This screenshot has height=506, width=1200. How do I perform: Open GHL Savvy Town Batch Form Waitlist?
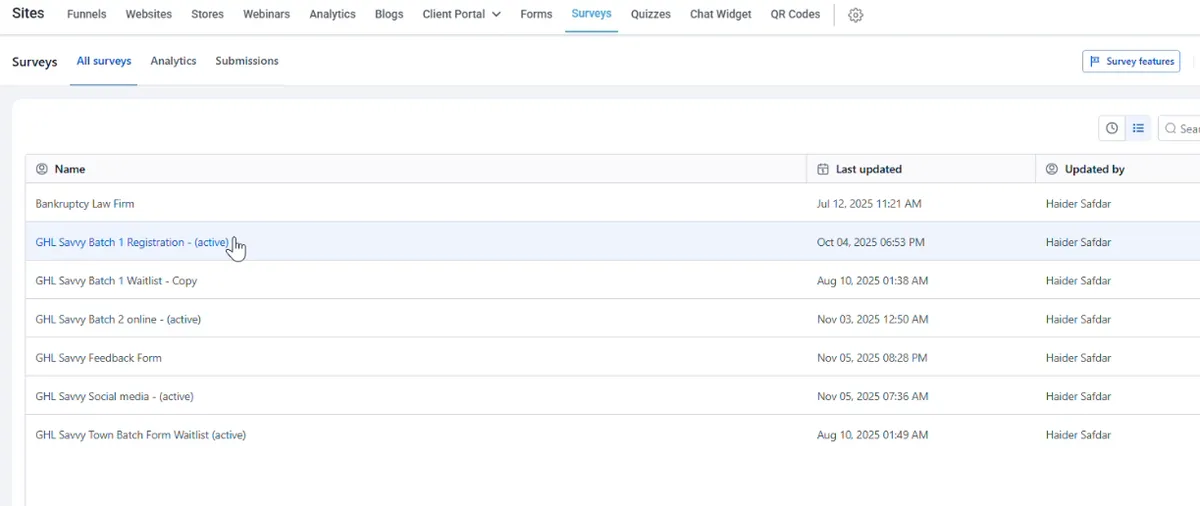click(x=140, y=435)
